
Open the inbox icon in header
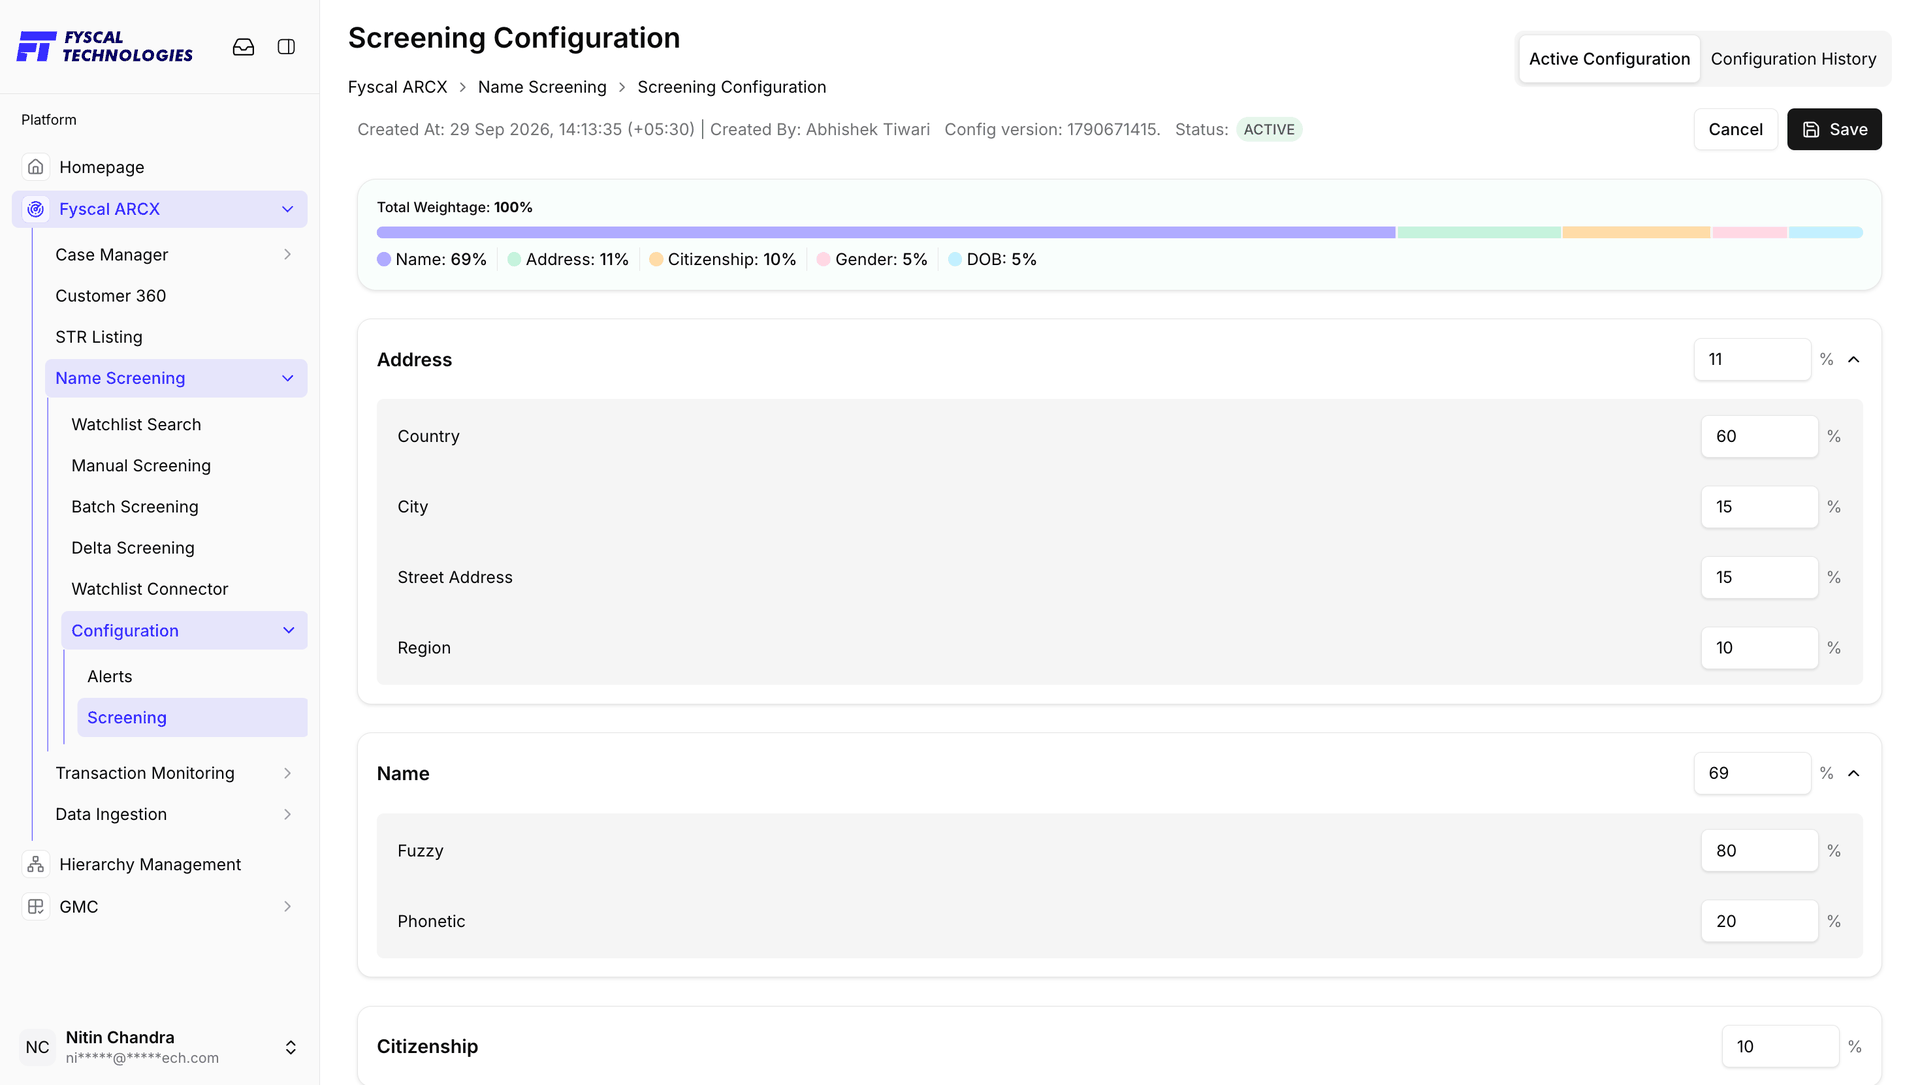(x=243, y=47)
